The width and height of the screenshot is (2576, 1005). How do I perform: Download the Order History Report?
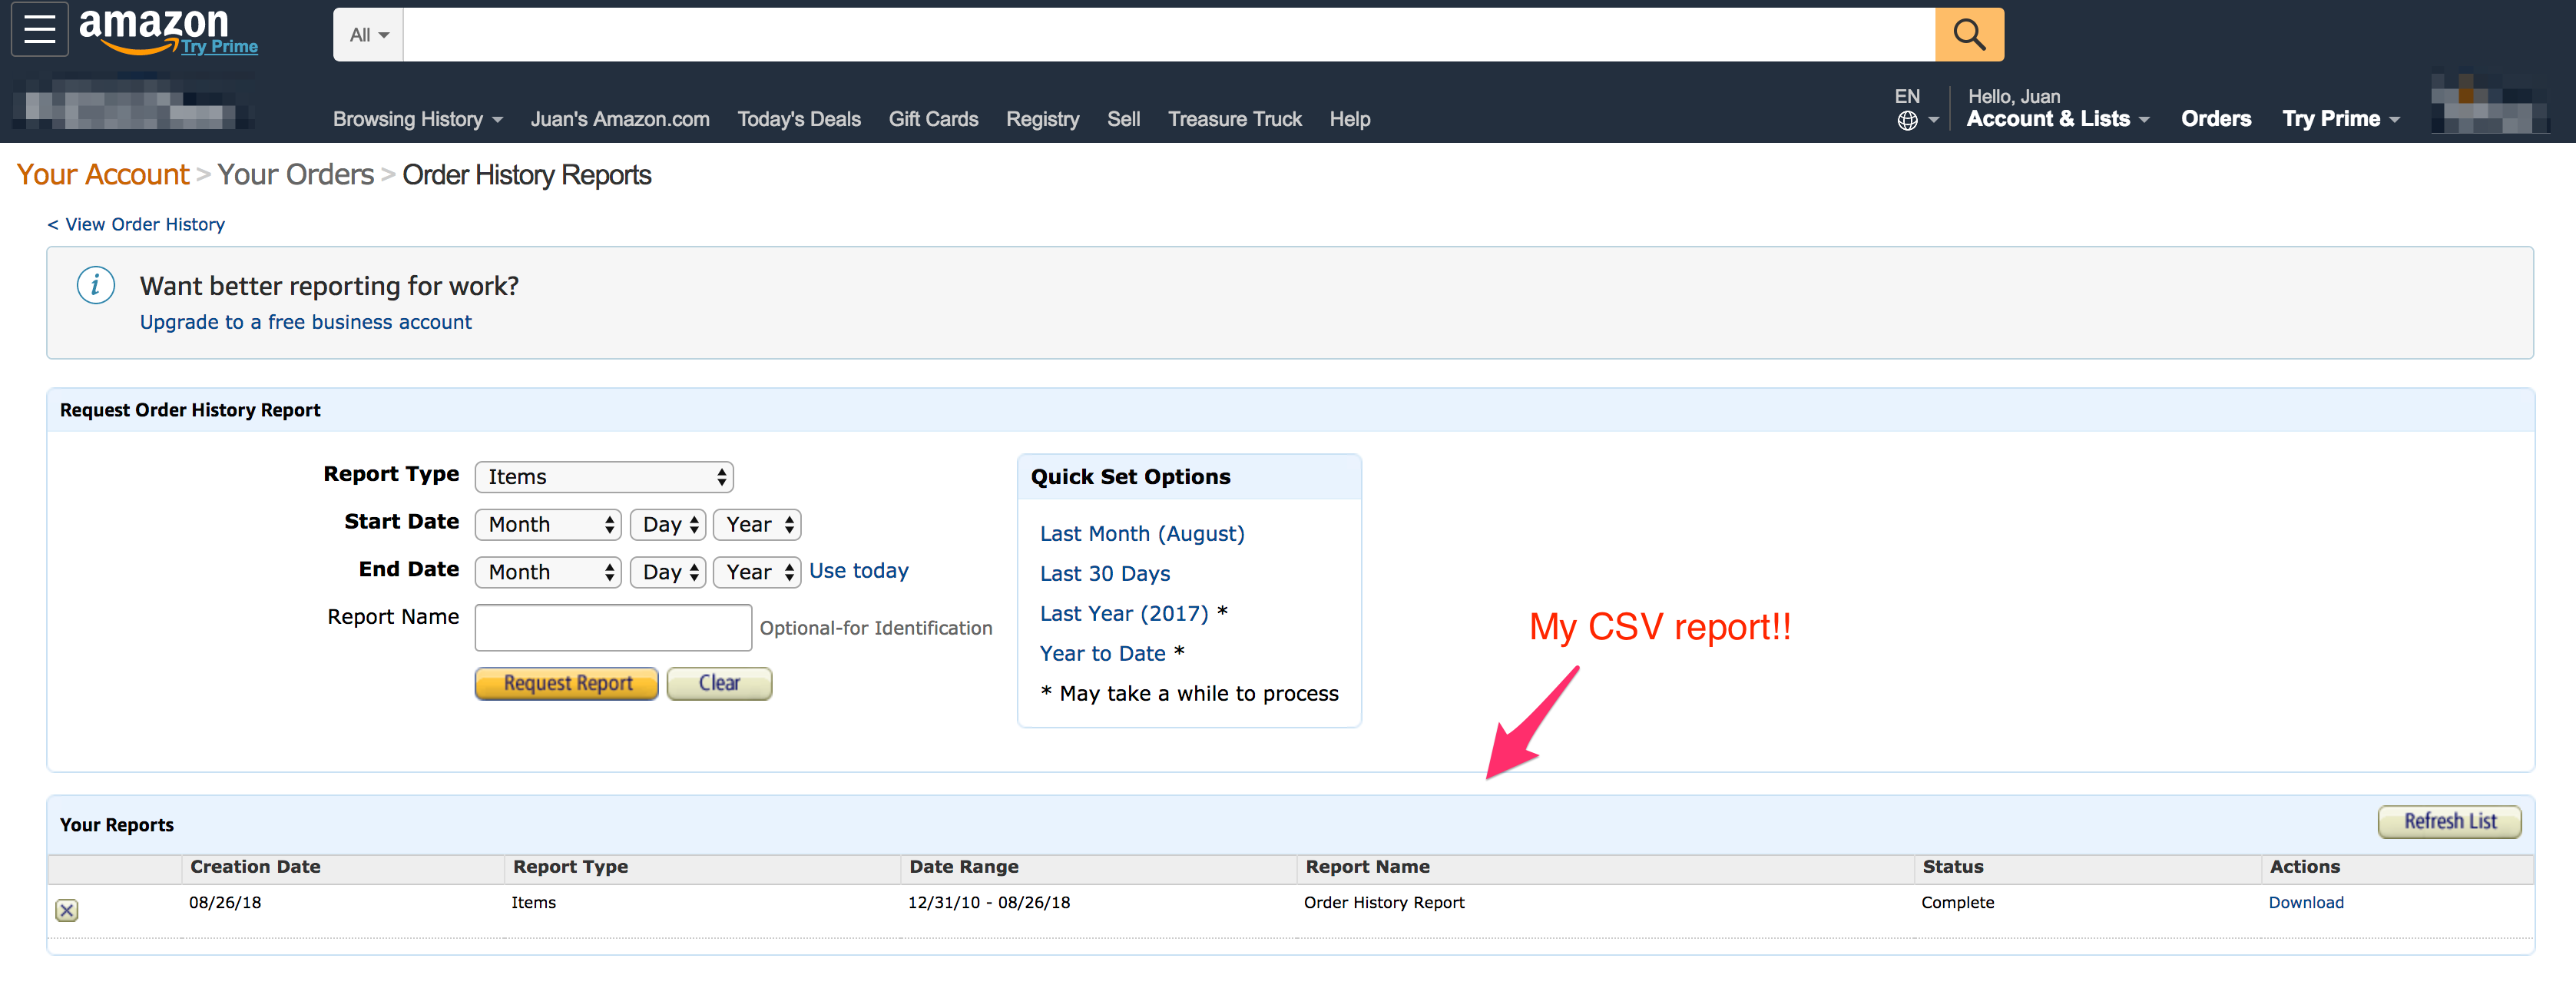tap(2306, 903)
